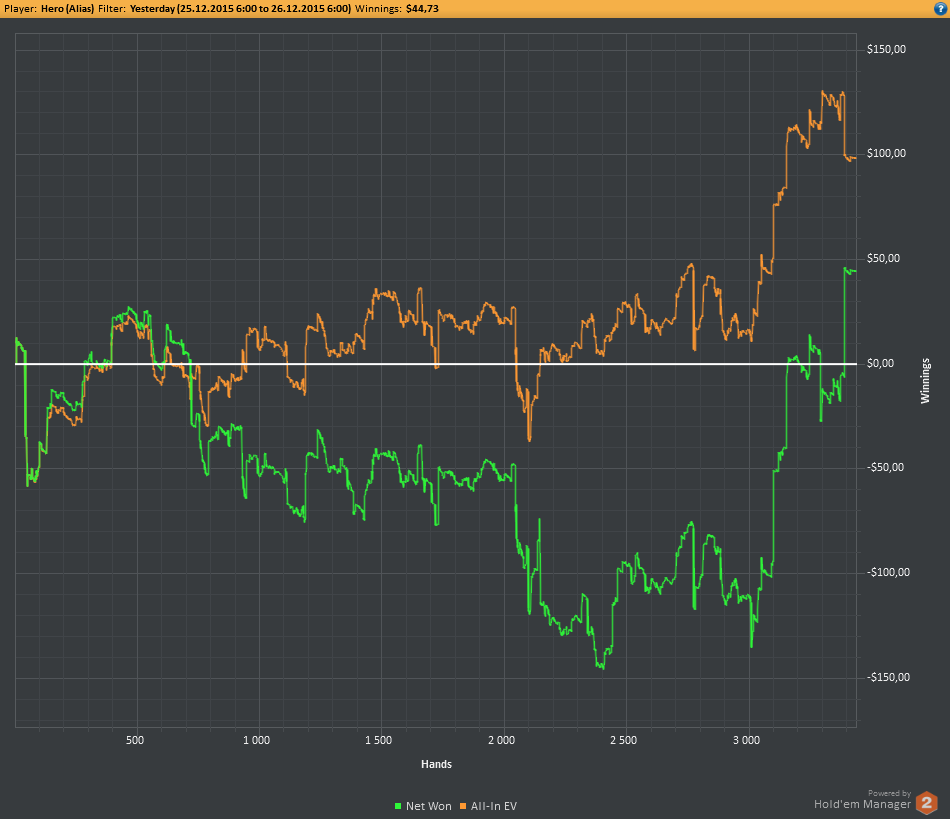The width and height of the screenshot is (950, 819).
Task: Click the -$50,00 y-axis label
Action: pos(885,468)
